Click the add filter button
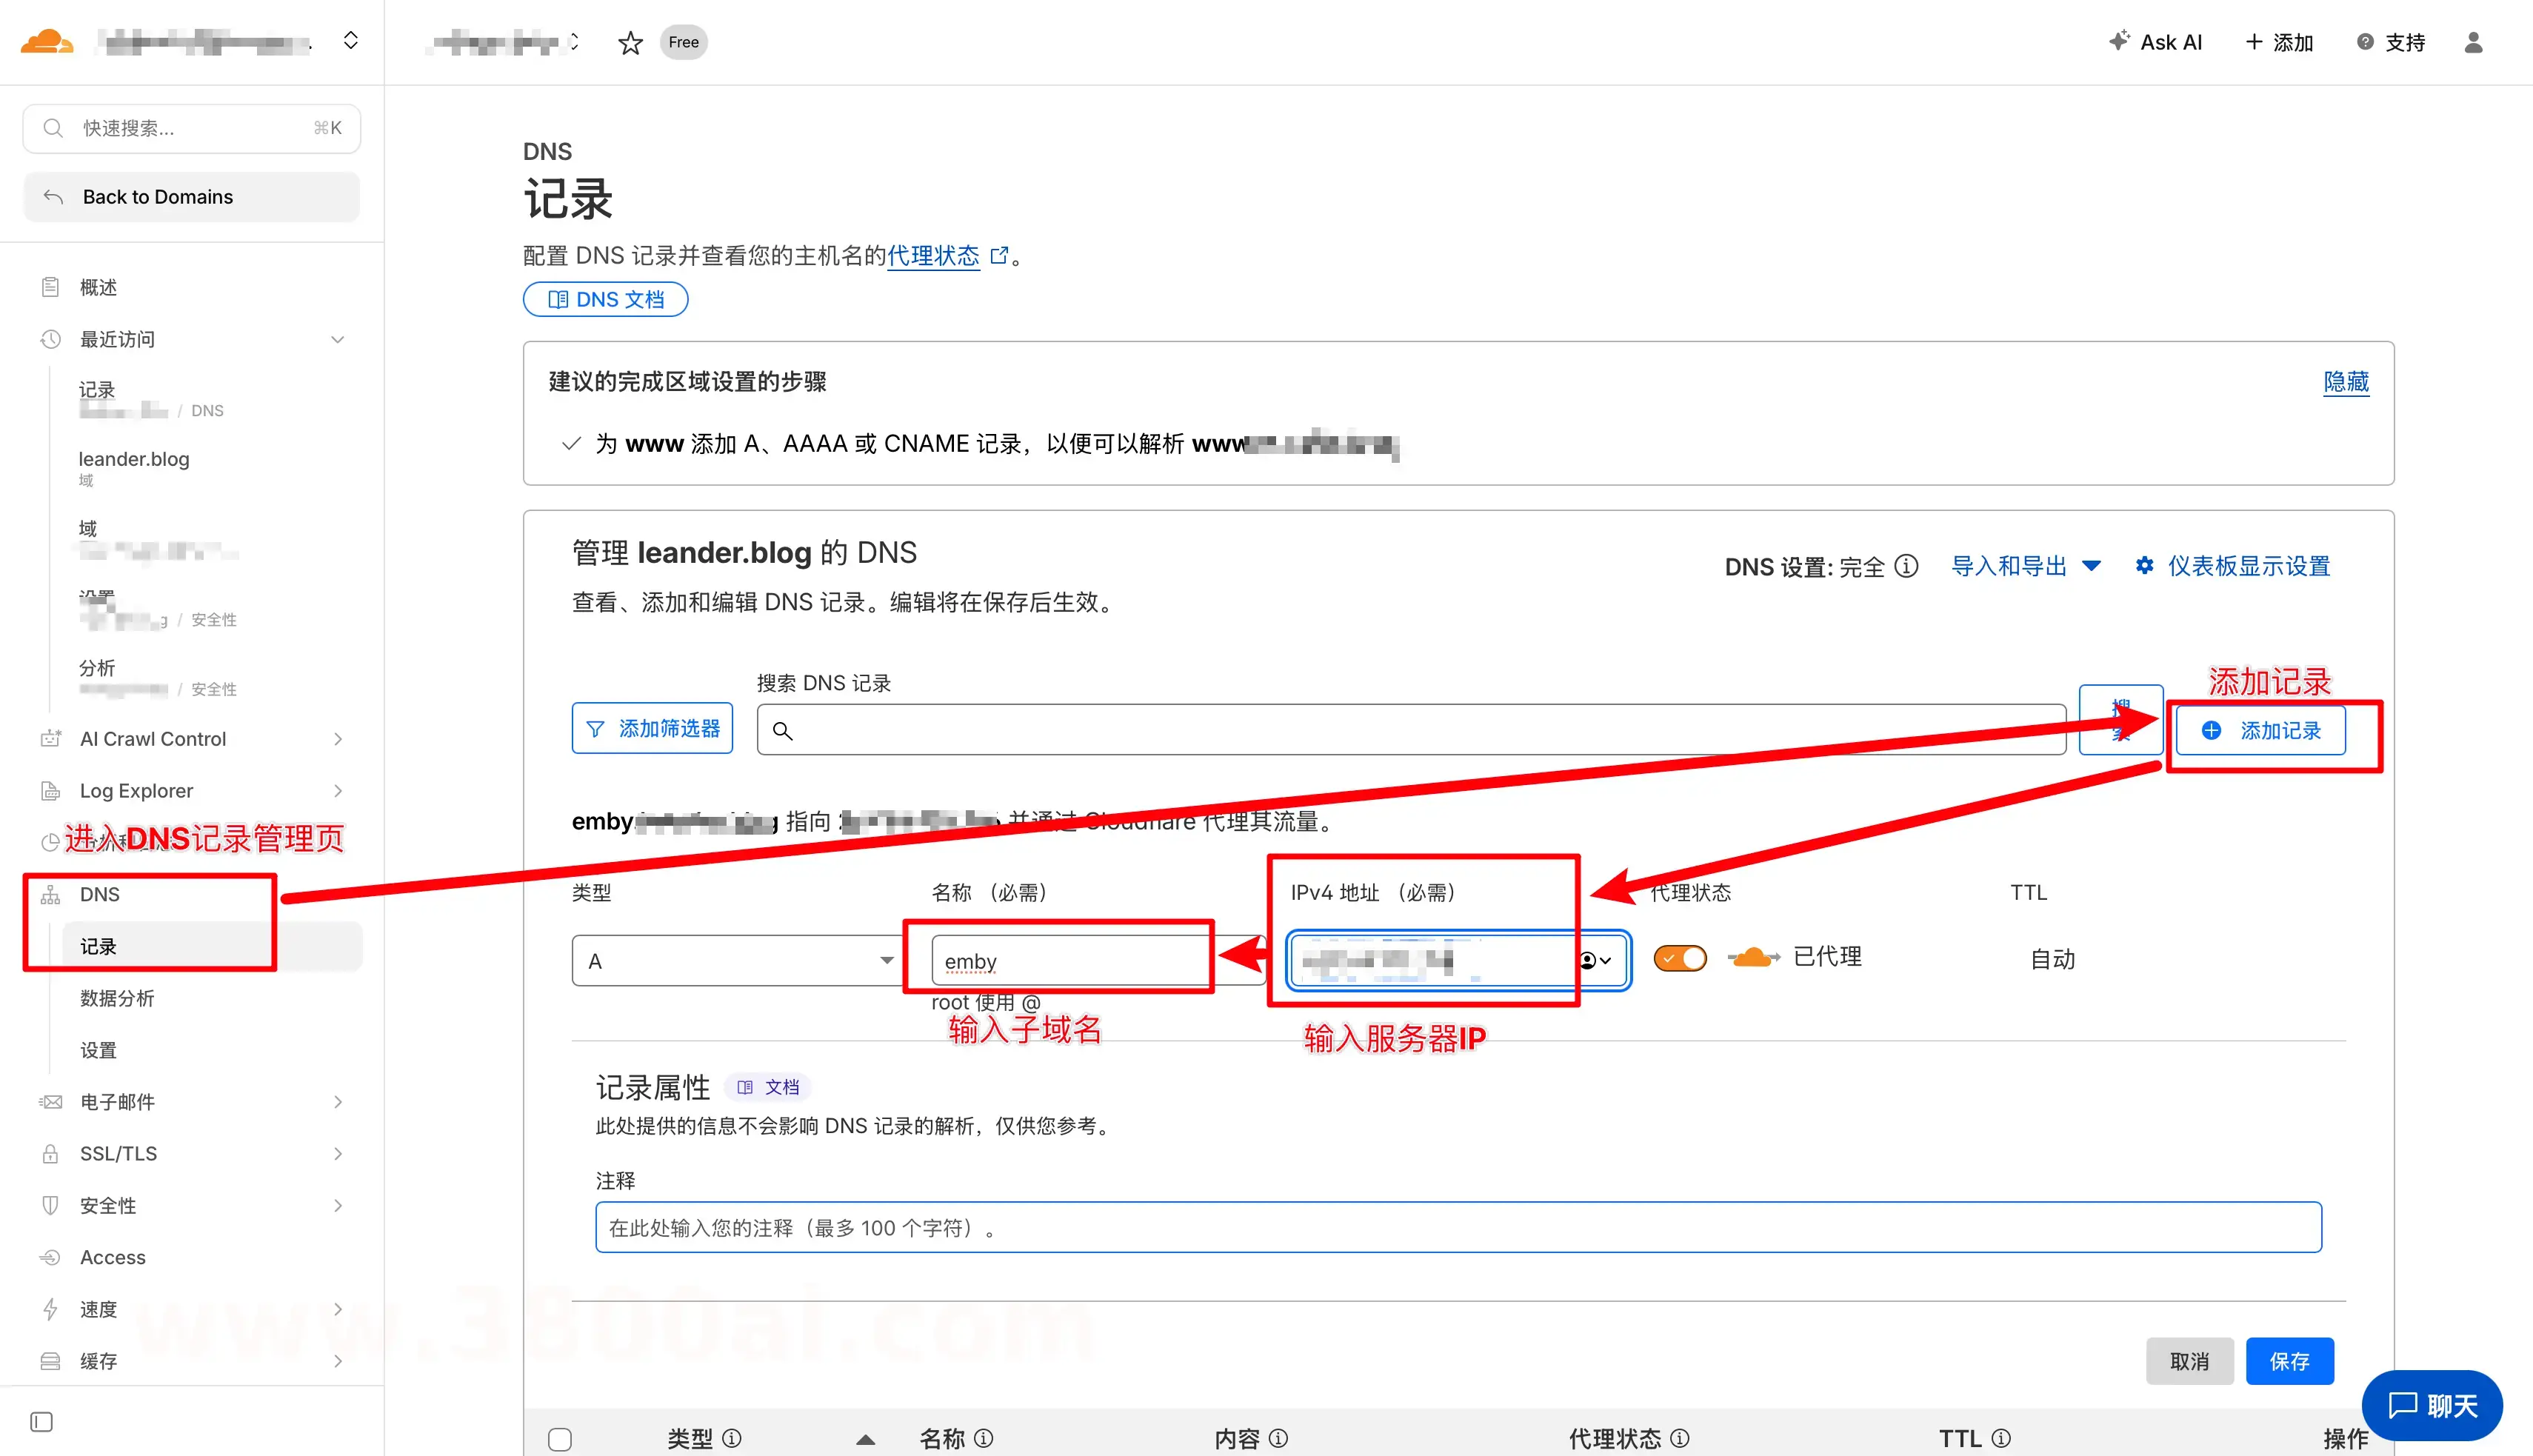 (x=652, y=729)
